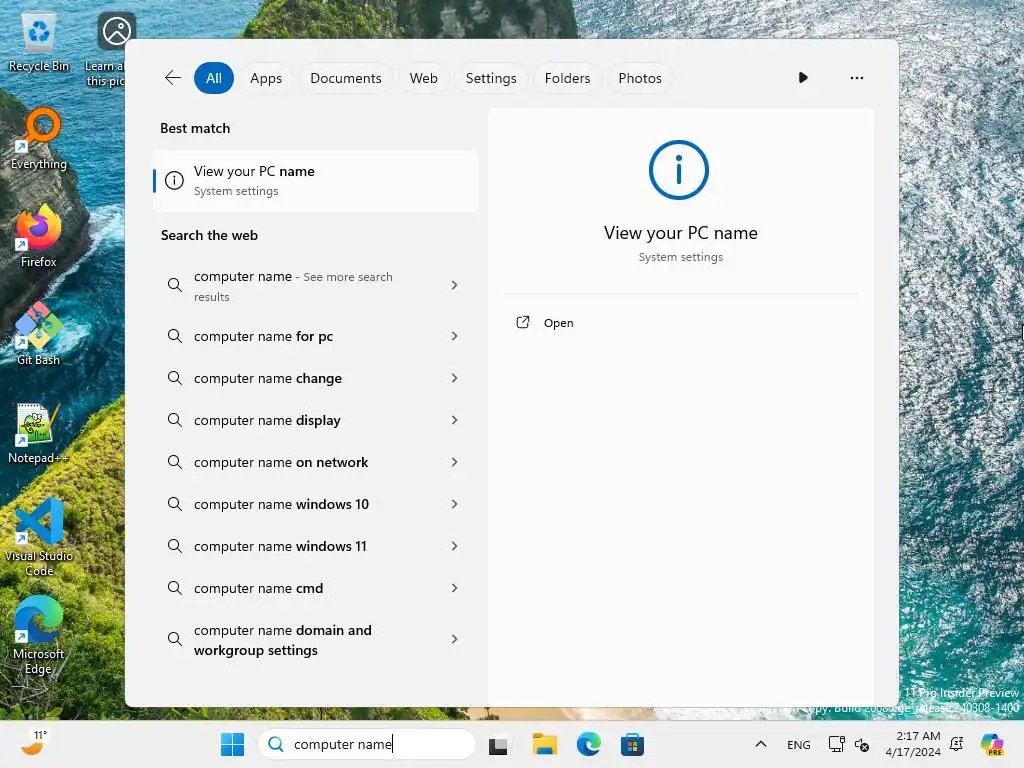The image size is (1024, 768).
Task: Open the weather widget showing 11°
Action: (34, 743)
